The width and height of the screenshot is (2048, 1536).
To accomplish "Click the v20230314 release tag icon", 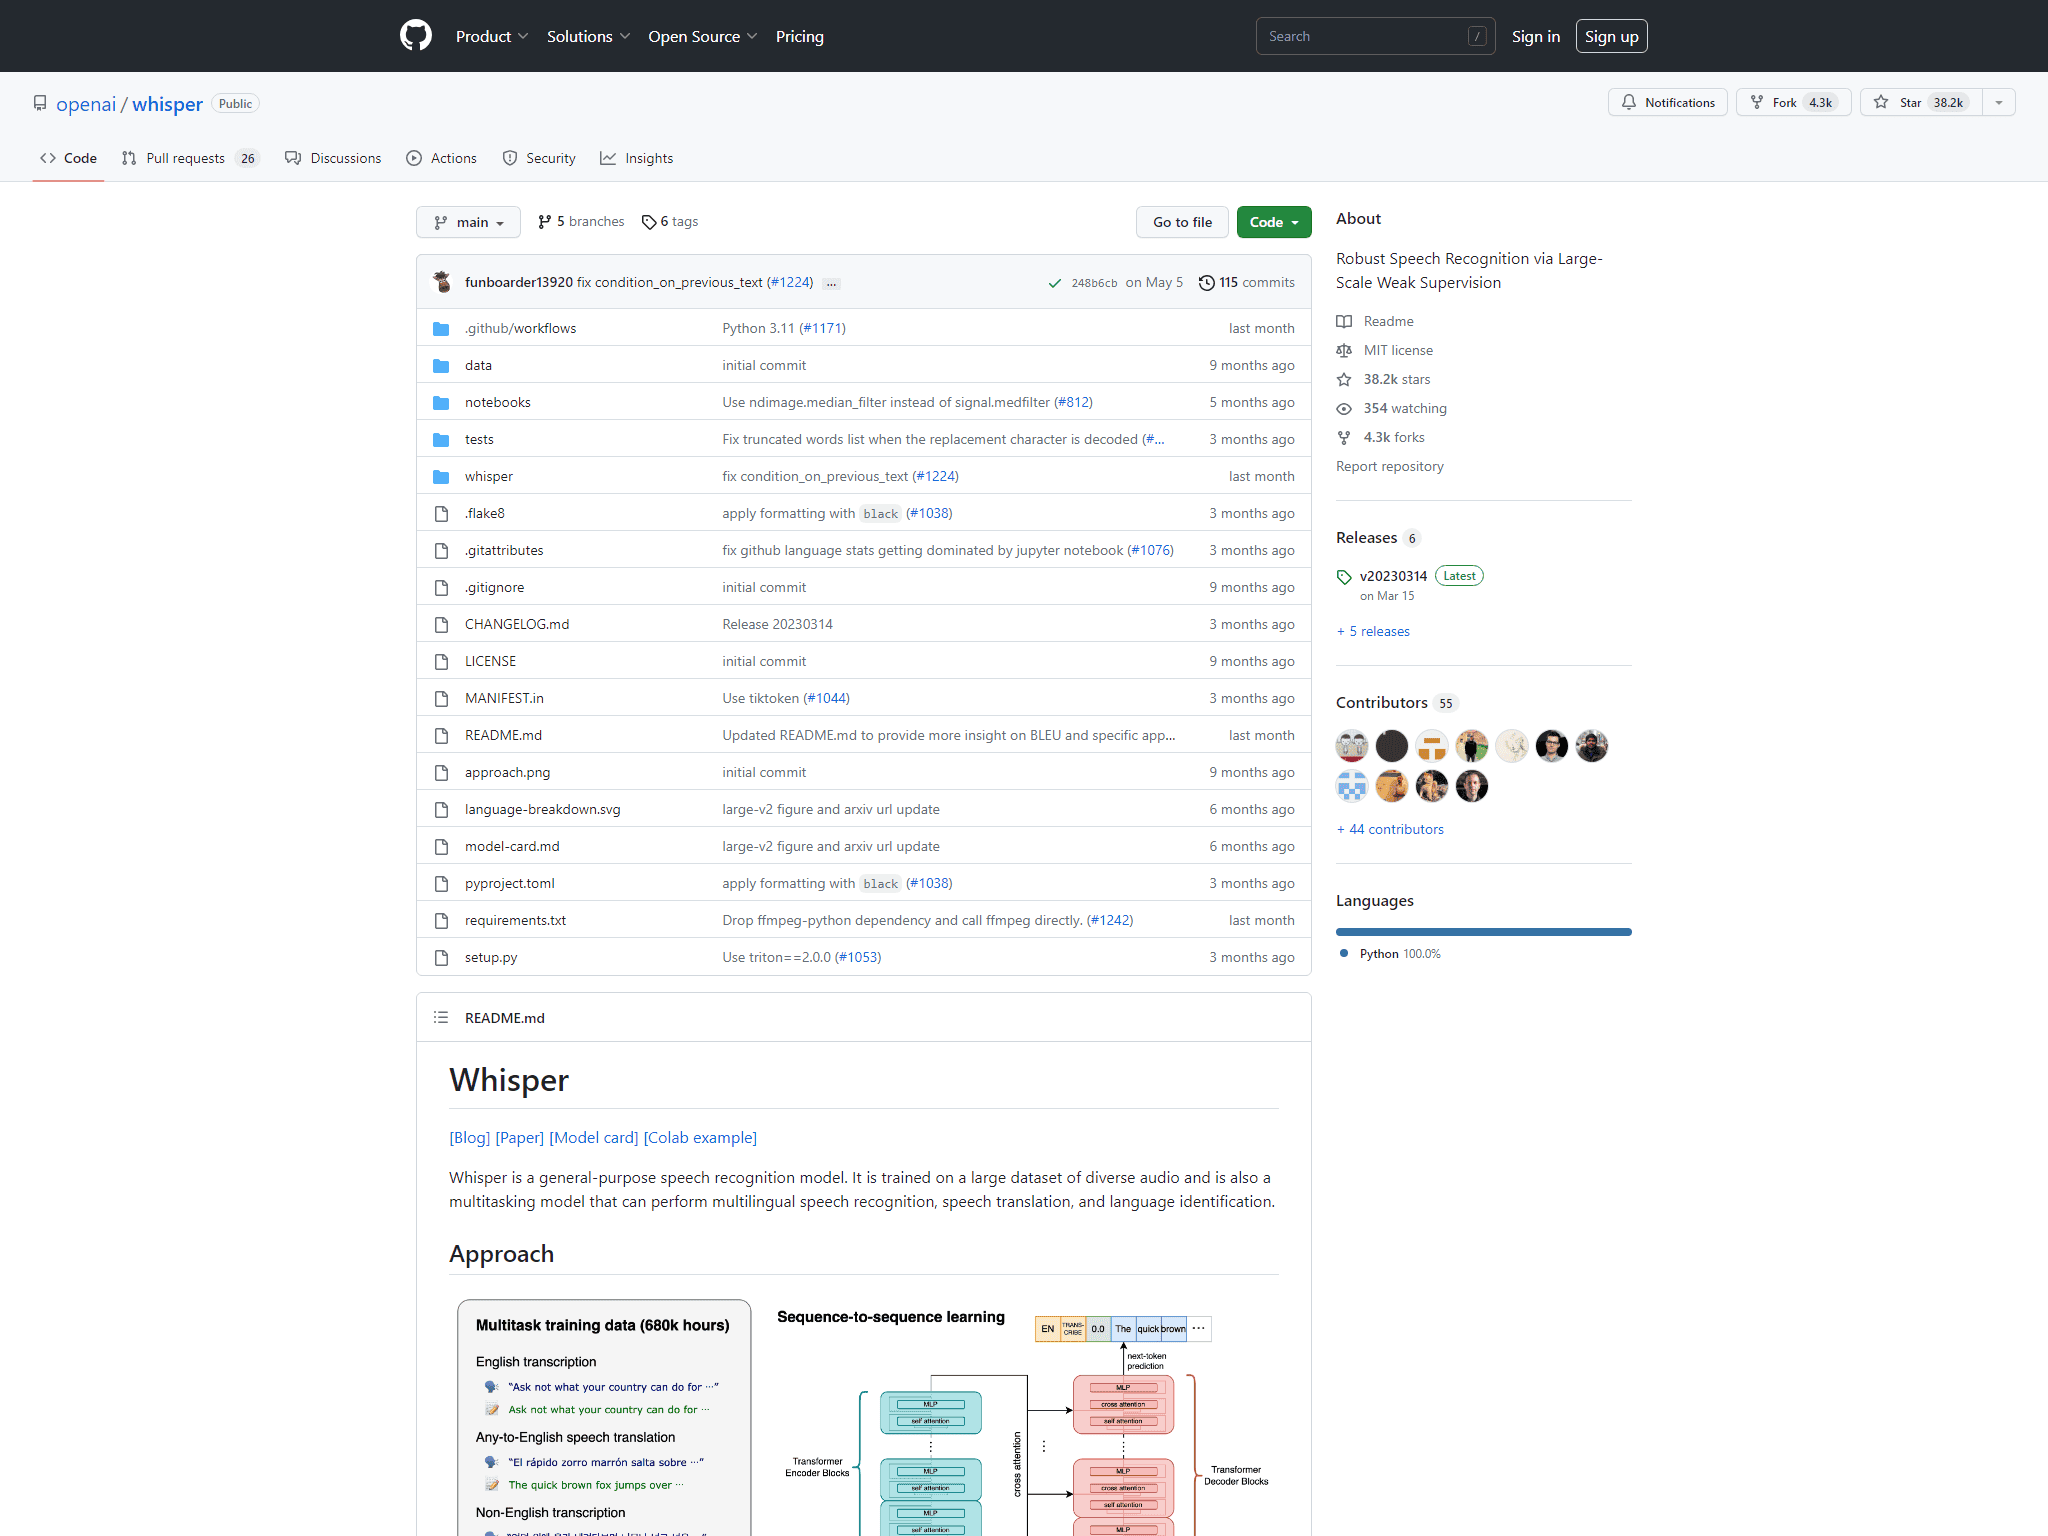I will [1344, 577].
